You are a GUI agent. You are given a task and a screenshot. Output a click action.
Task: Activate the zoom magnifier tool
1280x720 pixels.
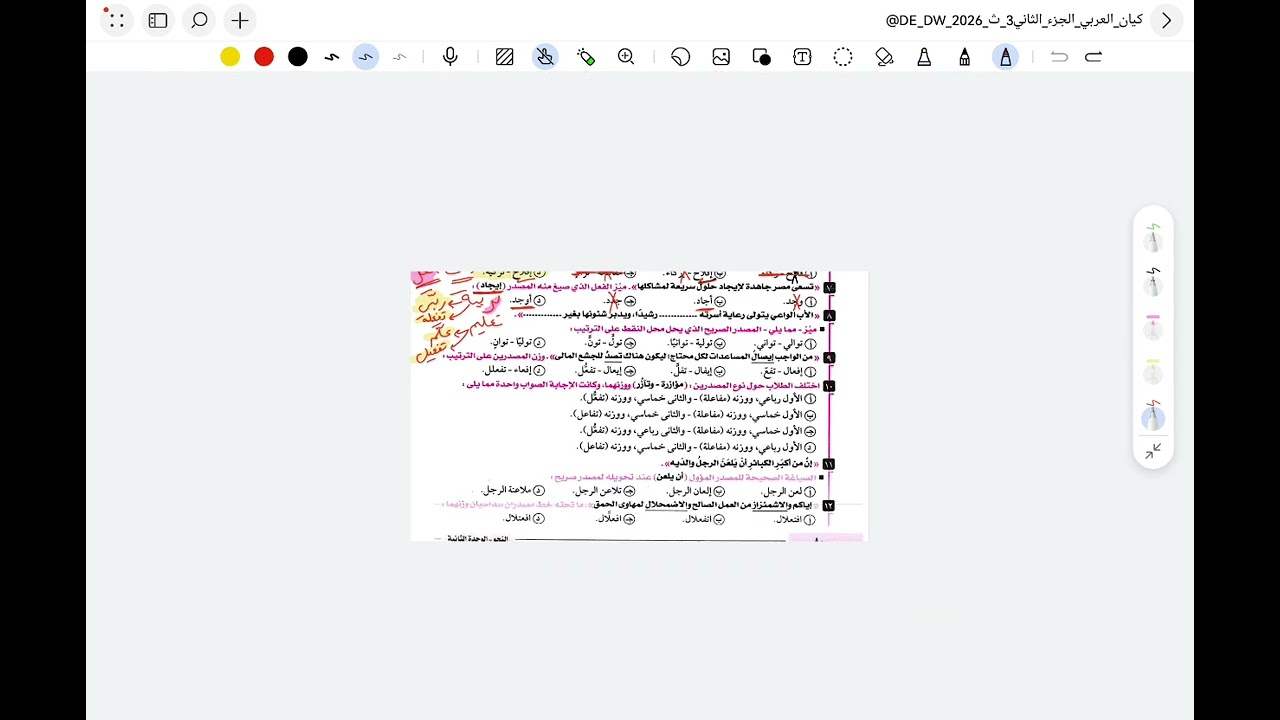pos(626,57)
